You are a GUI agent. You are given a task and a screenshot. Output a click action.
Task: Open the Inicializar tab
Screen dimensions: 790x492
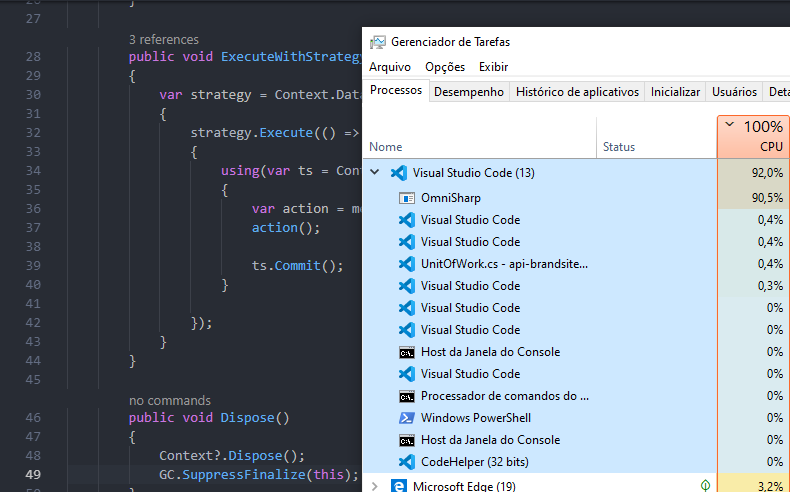[675, 92]
